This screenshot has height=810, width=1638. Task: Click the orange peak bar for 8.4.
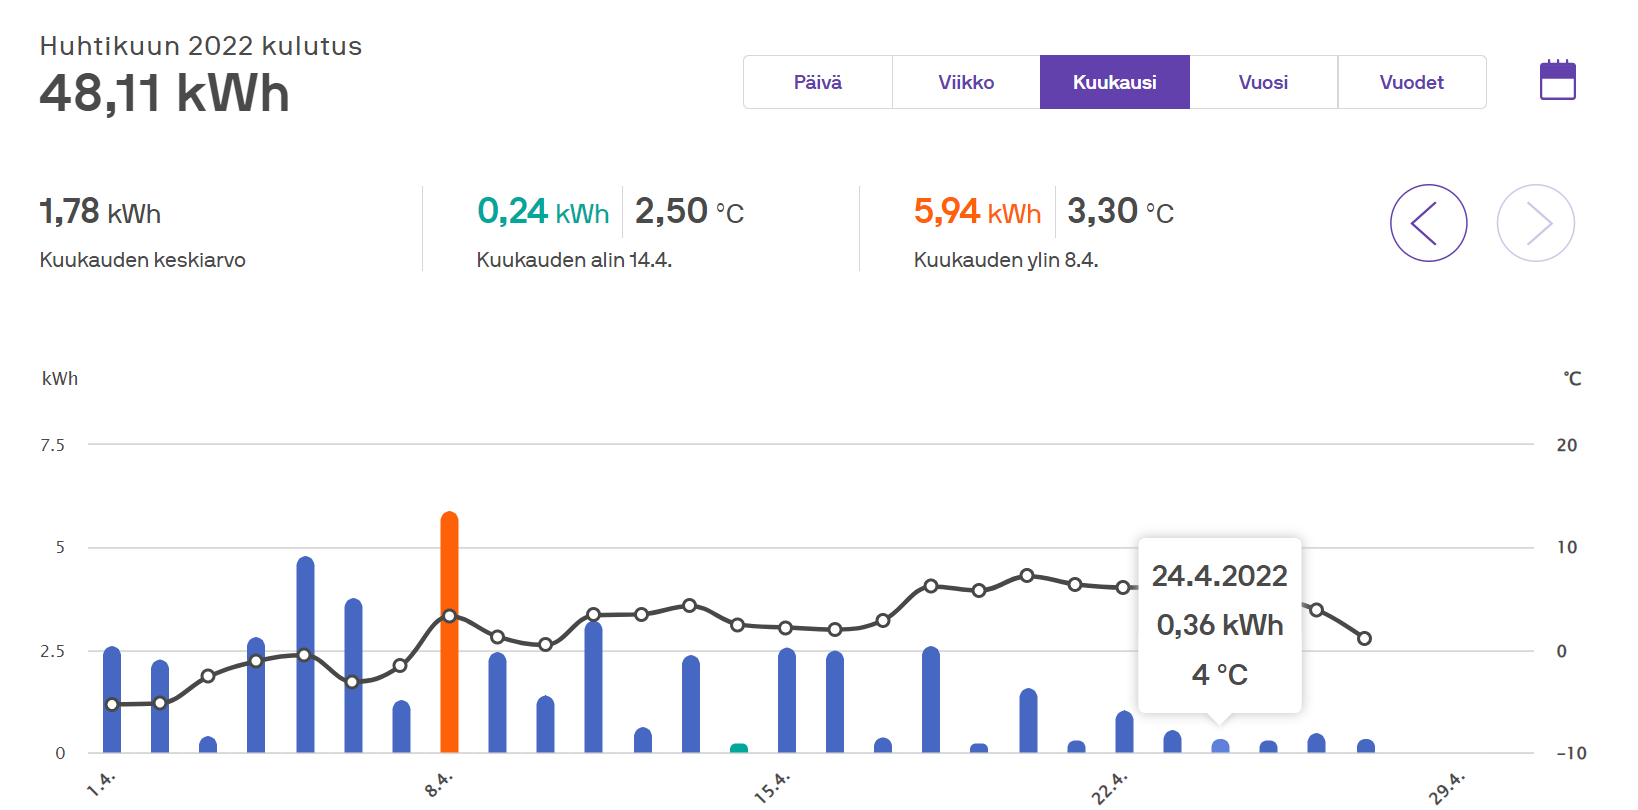[x=449, y=632]
